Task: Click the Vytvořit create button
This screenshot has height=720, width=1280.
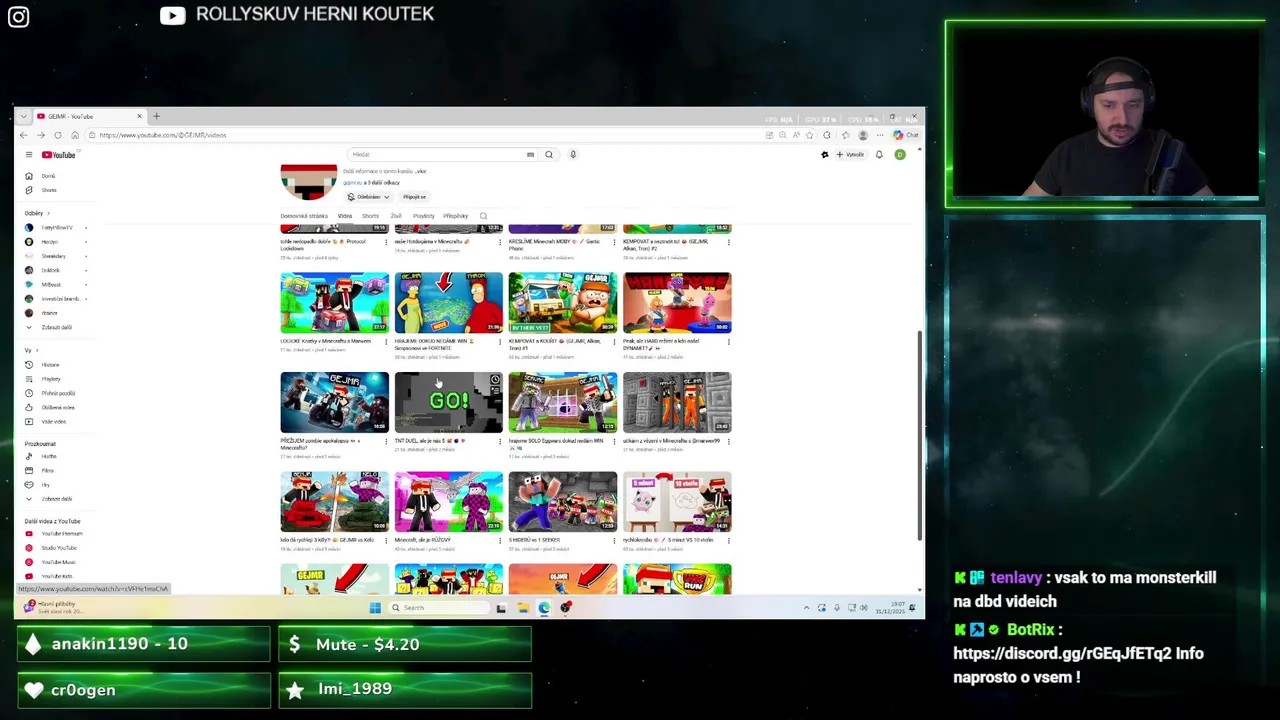Action: (x=851, y=155)
